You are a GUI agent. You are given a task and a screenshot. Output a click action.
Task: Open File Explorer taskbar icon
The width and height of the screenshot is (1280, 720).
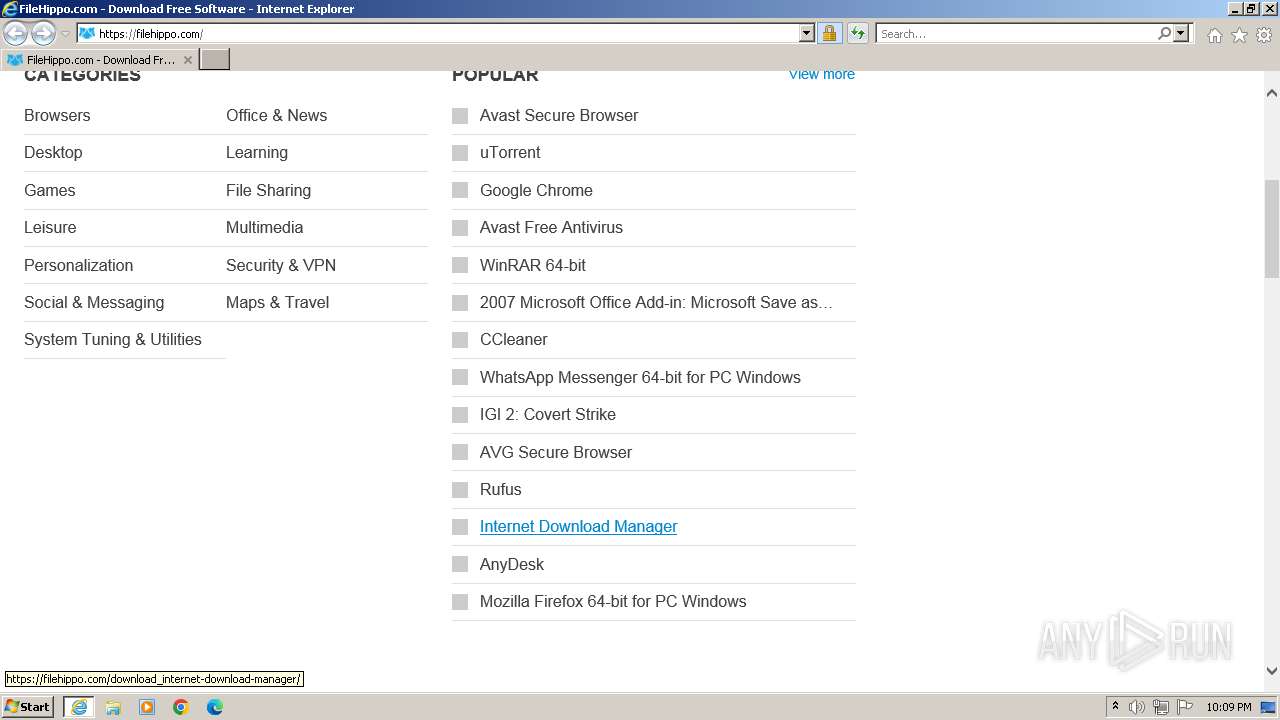(113, 707)
